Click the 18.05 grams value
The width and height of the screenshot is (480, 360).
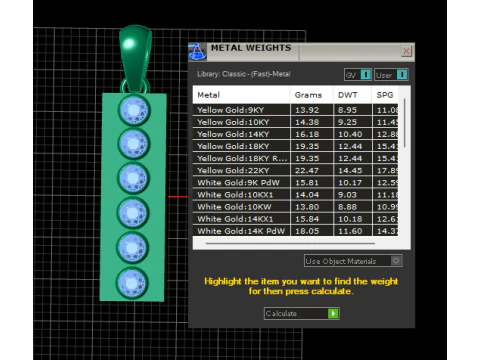tap(307, 231)
